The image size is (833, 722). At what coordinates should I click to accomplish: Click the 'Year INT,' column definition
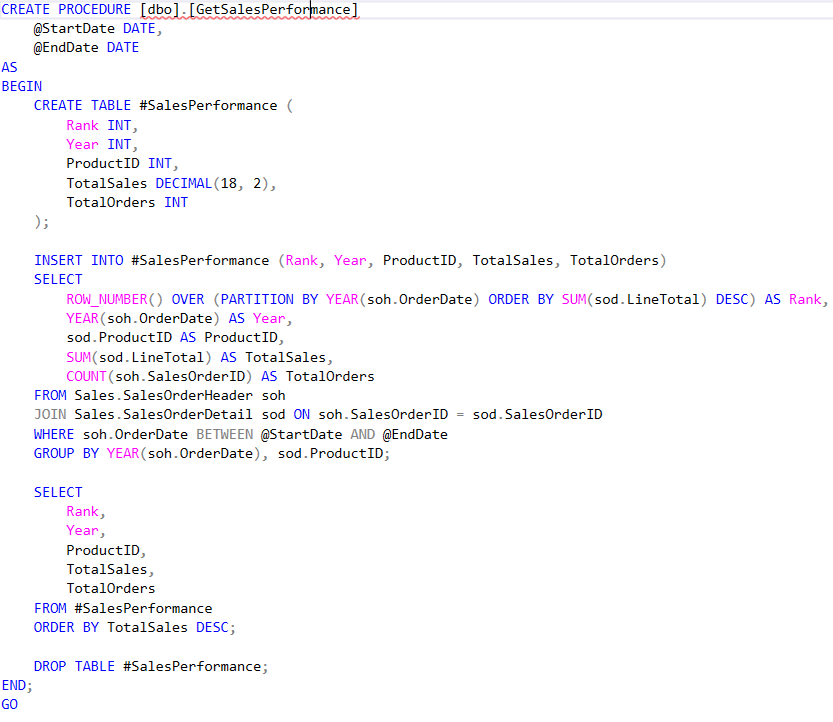pyautogui.click(x=102, y=145)
